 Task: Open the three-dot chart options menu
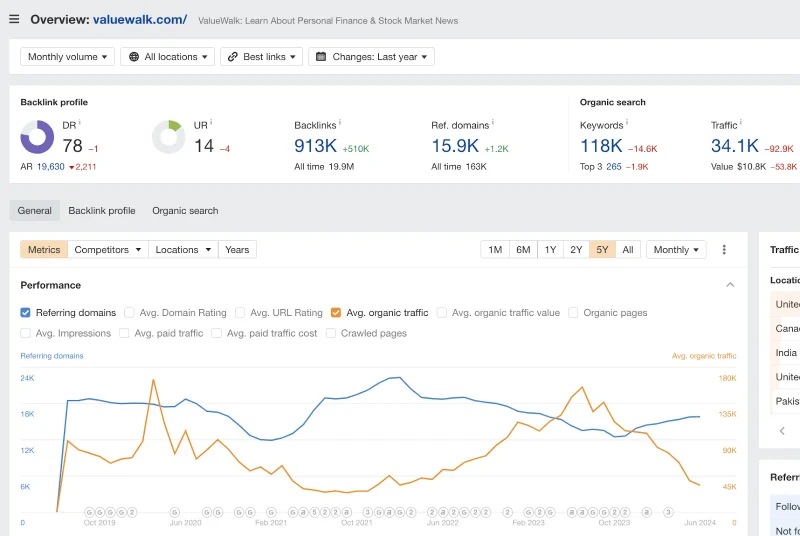tap(724, 249)
